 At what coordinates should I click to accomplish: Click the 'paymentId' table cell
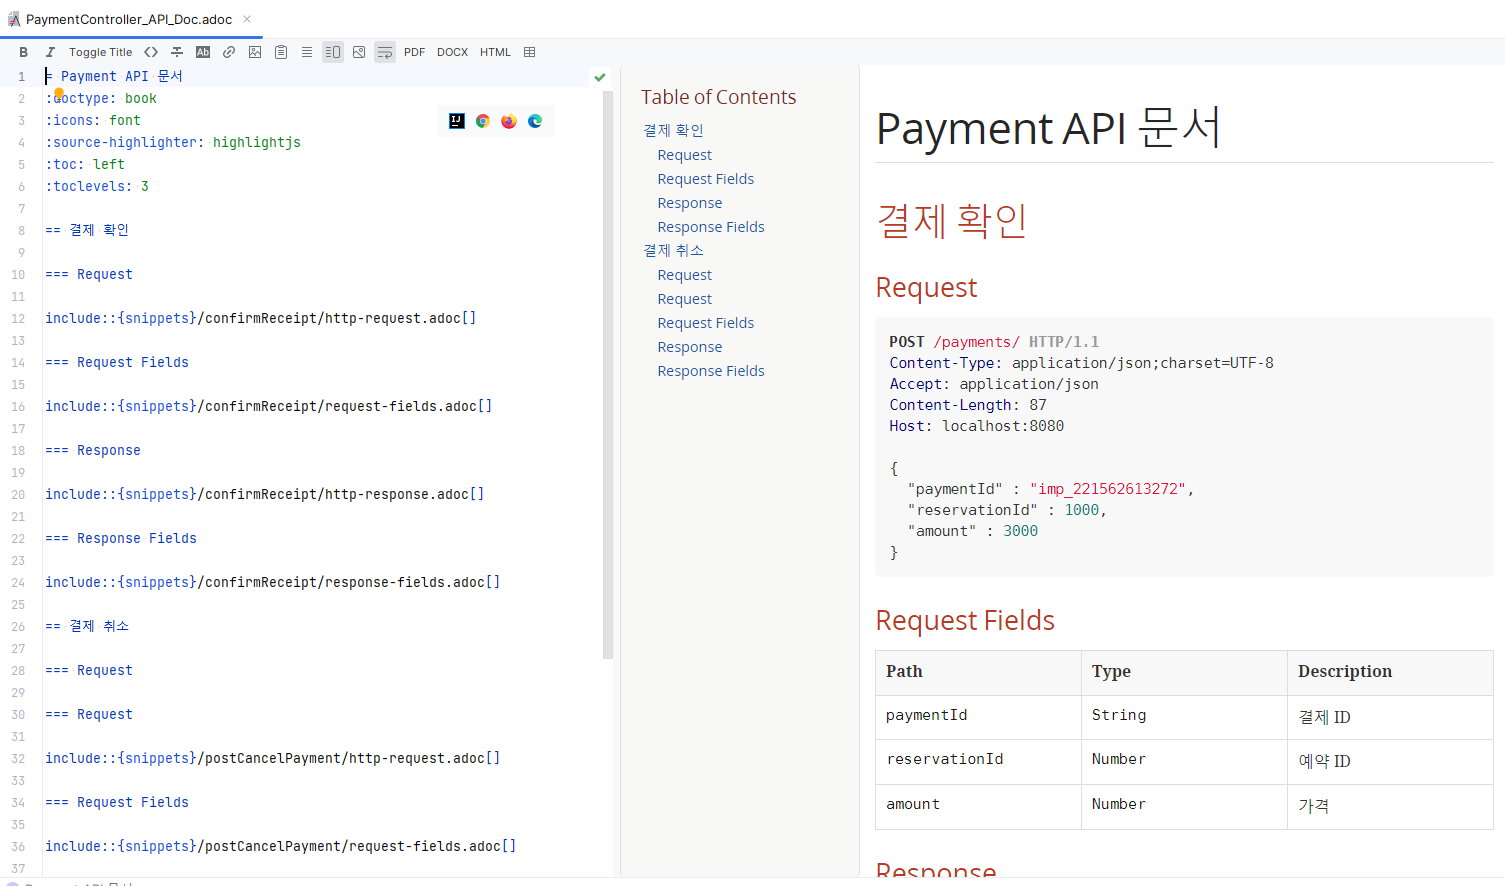pyautogui.click(x=978, y=717)
